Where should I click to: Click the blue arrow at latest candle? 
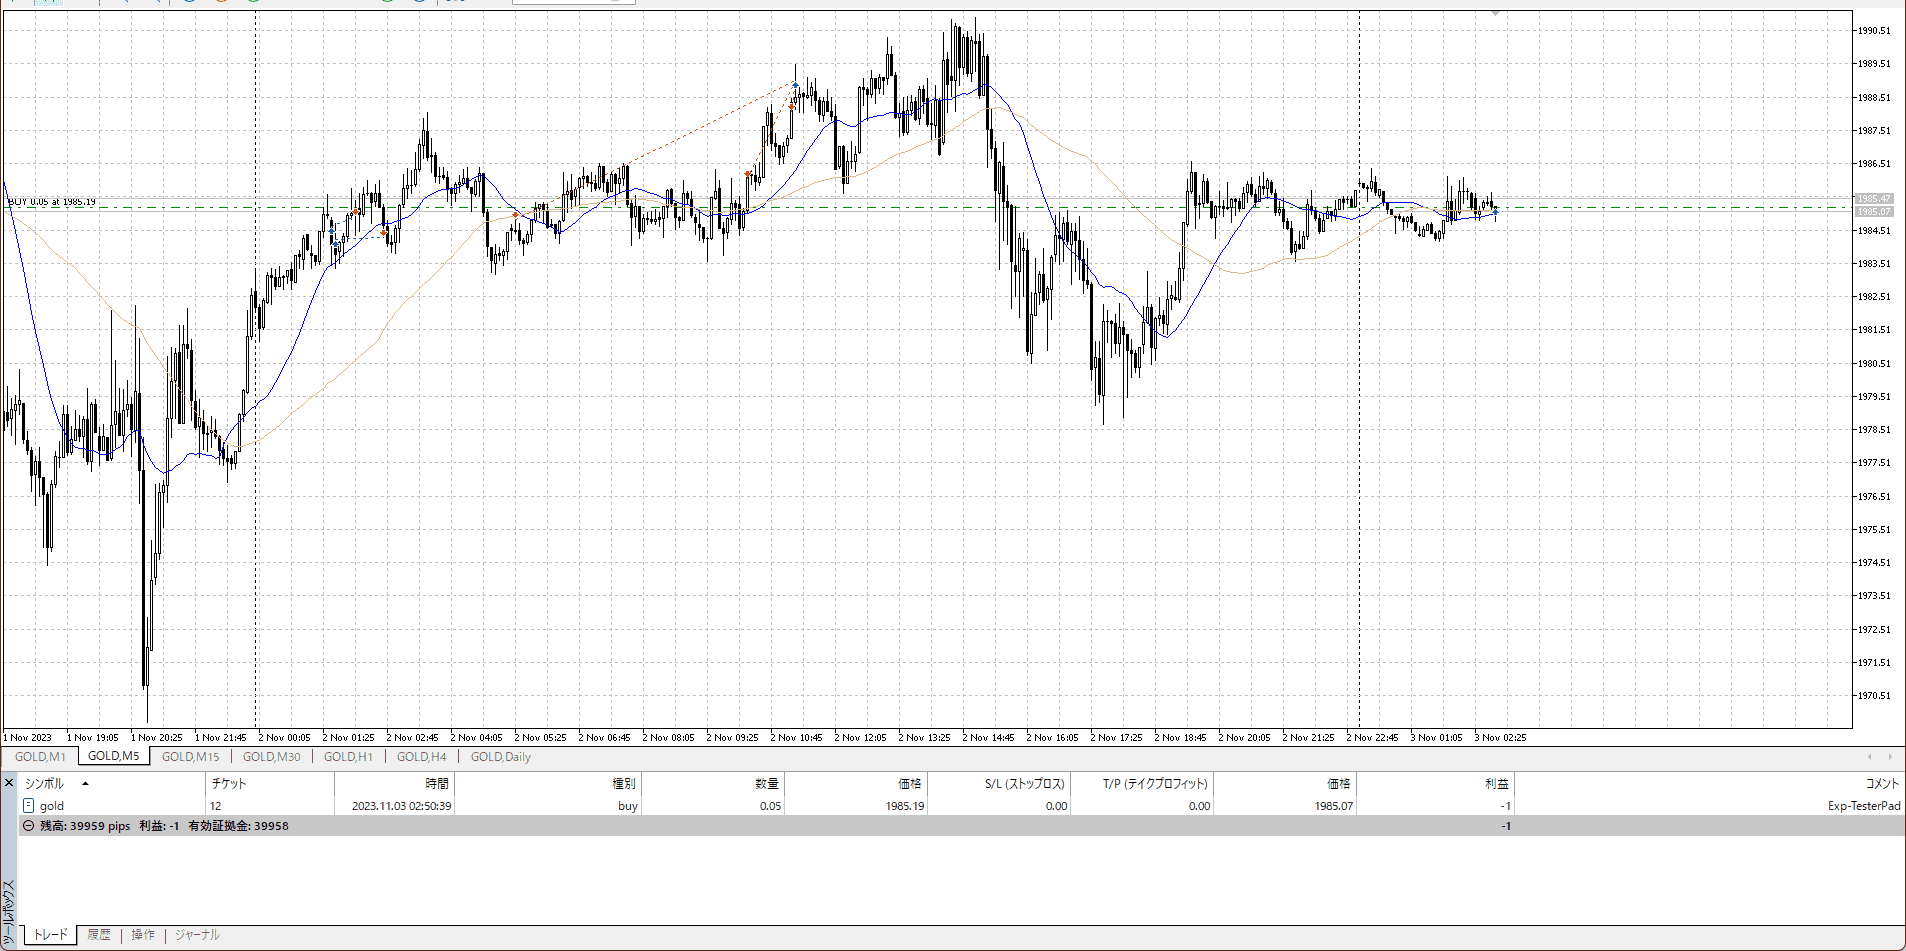pos(1496,212)
